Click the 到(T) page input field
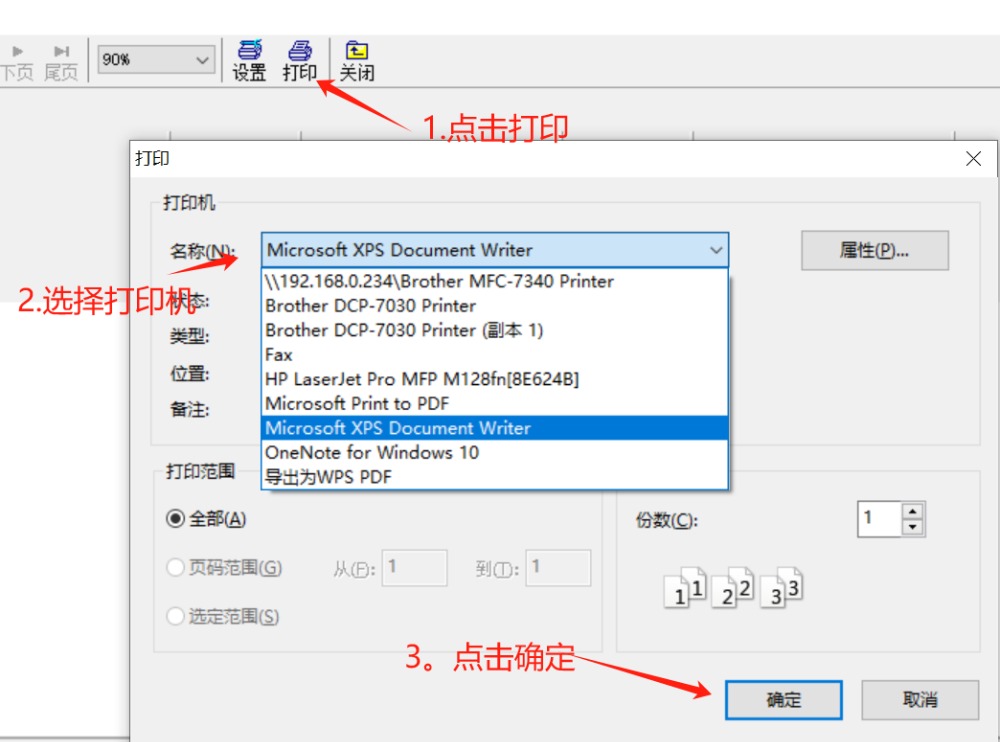This screenshot has height=742, width=1000. 558,567
